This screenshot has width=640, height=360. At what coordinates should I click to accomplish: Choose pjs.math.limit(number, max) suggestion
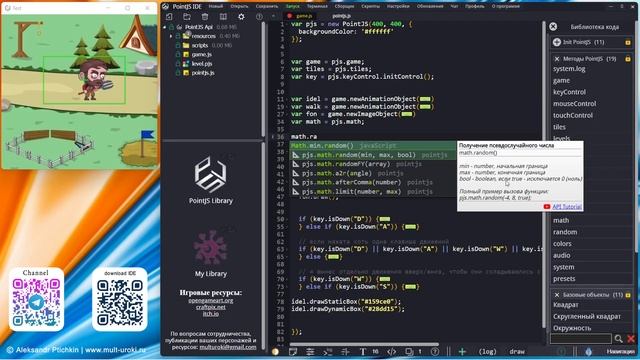coord(373,192)
